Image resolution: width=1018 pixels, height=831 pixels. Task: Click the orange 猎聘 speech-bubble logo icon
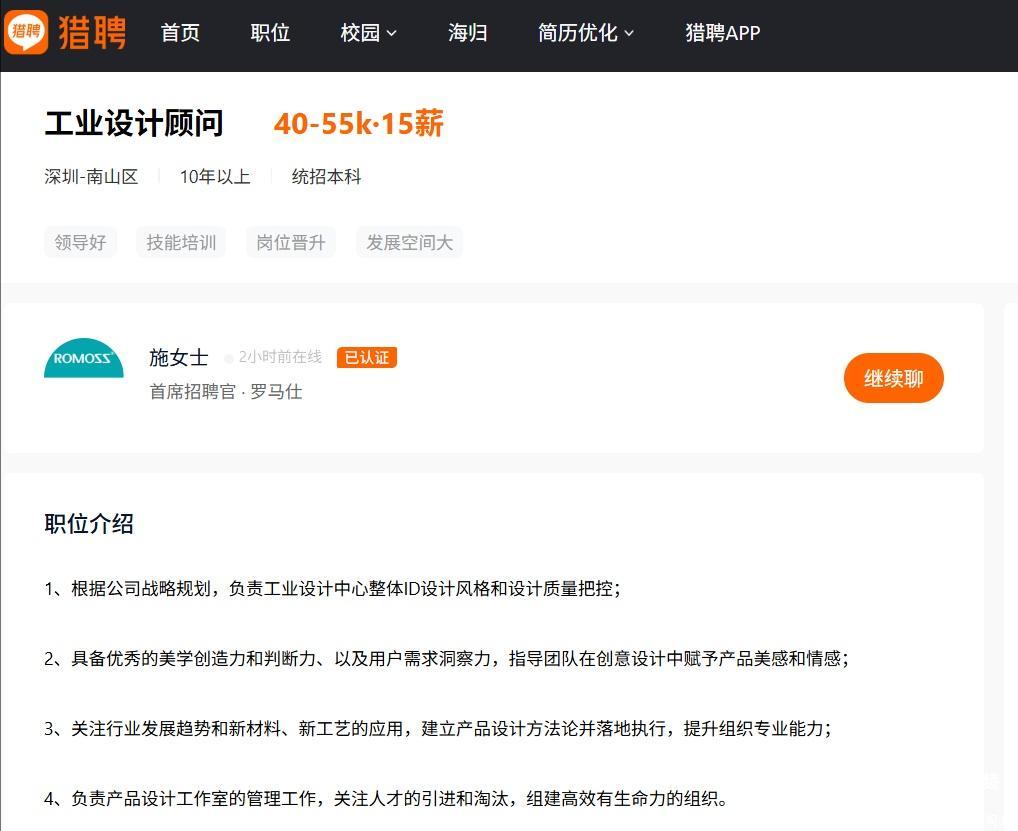25,32
